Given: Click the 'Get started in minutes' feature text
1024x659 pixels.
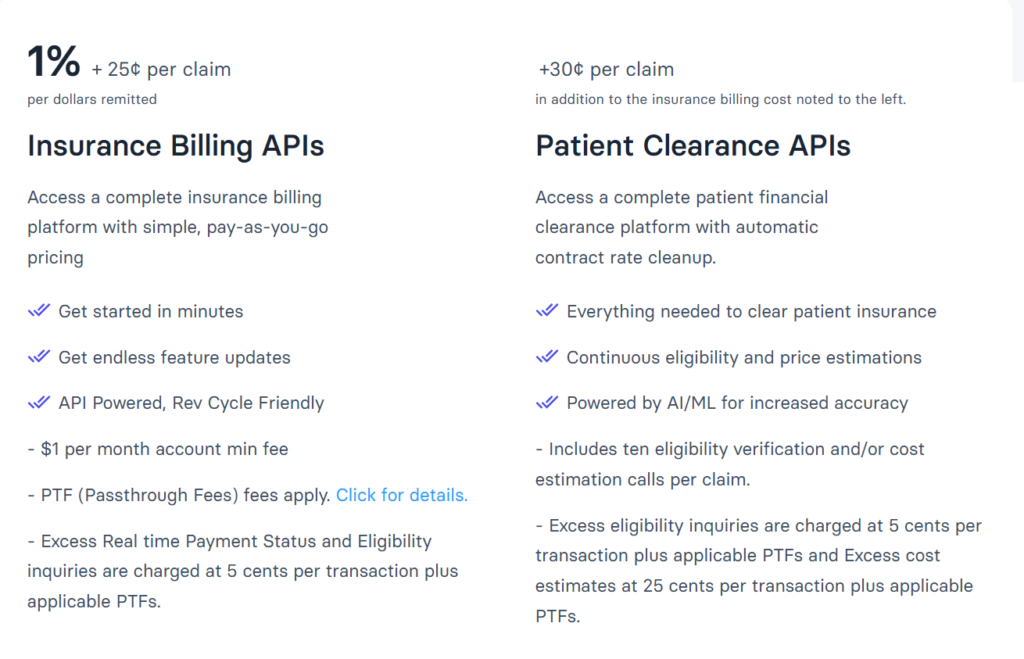Looking at the screenshot, I should pos(151,311).
